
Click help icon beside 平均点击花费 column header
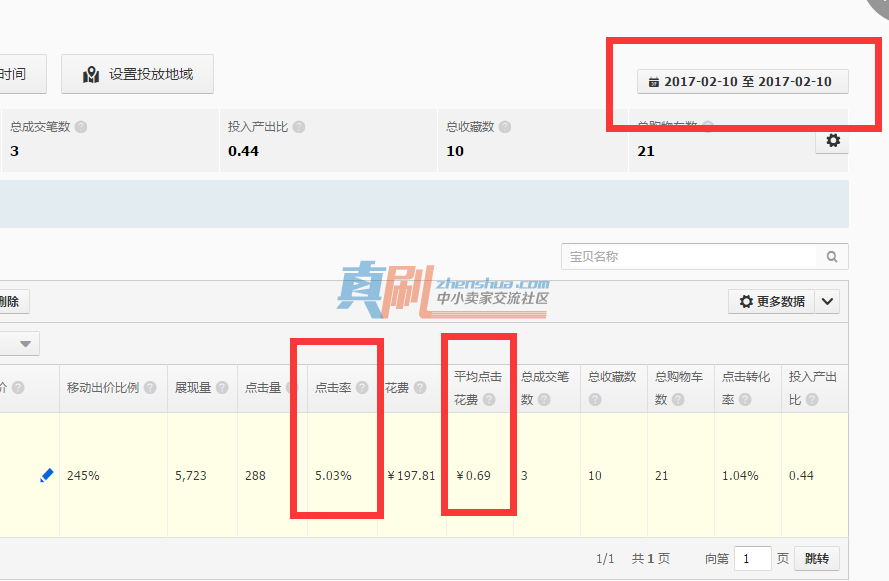tap(489, 400)
